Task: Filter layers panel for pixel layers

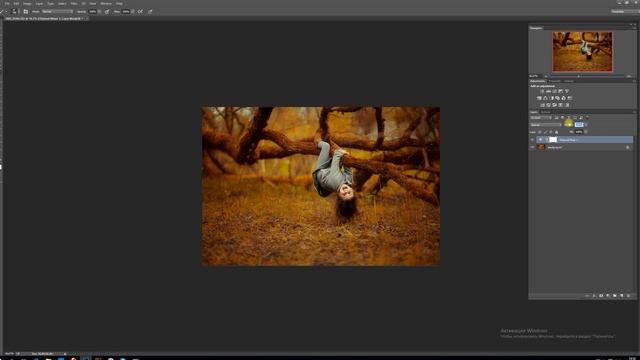Action: click(556, 118)
